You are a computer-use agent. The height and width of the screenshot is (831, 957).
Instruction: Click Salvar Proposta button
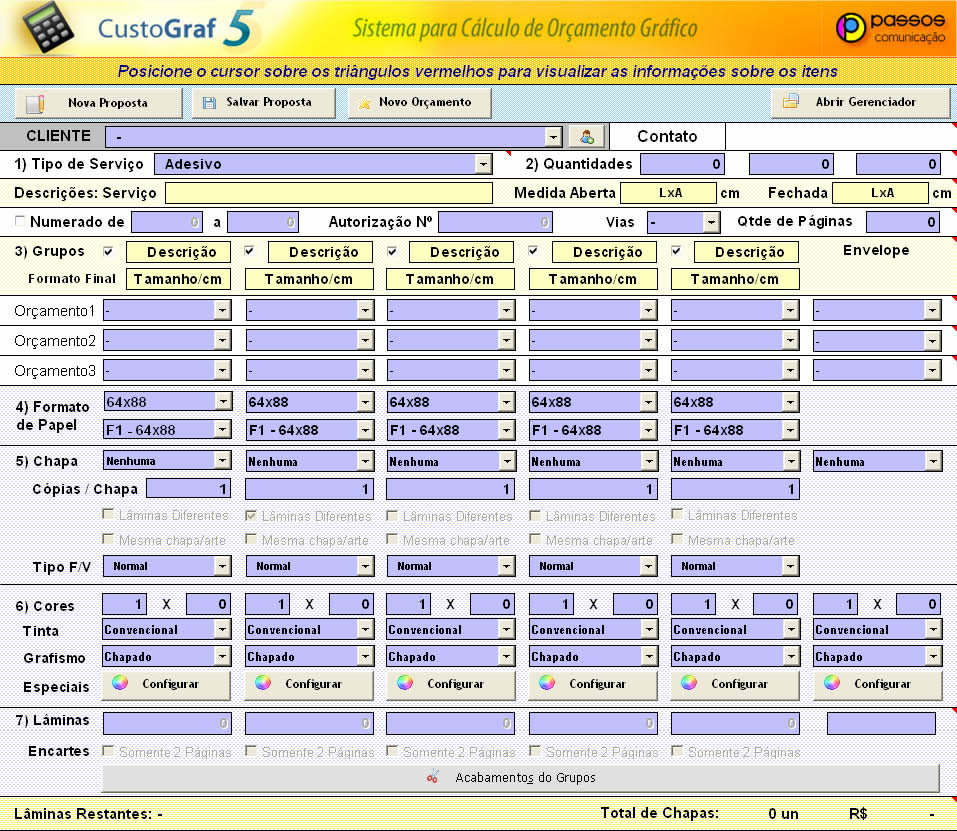264,103
